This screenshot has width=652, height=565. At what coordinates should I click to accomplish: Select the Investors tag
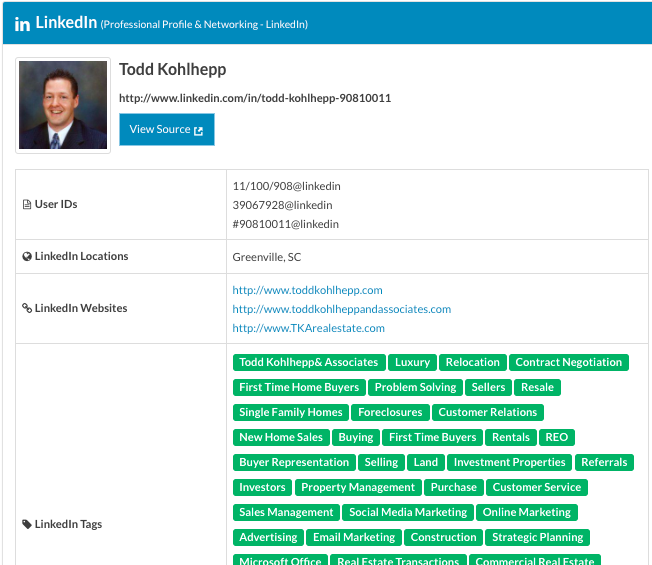pyautogui.click(x=262, y=487)
